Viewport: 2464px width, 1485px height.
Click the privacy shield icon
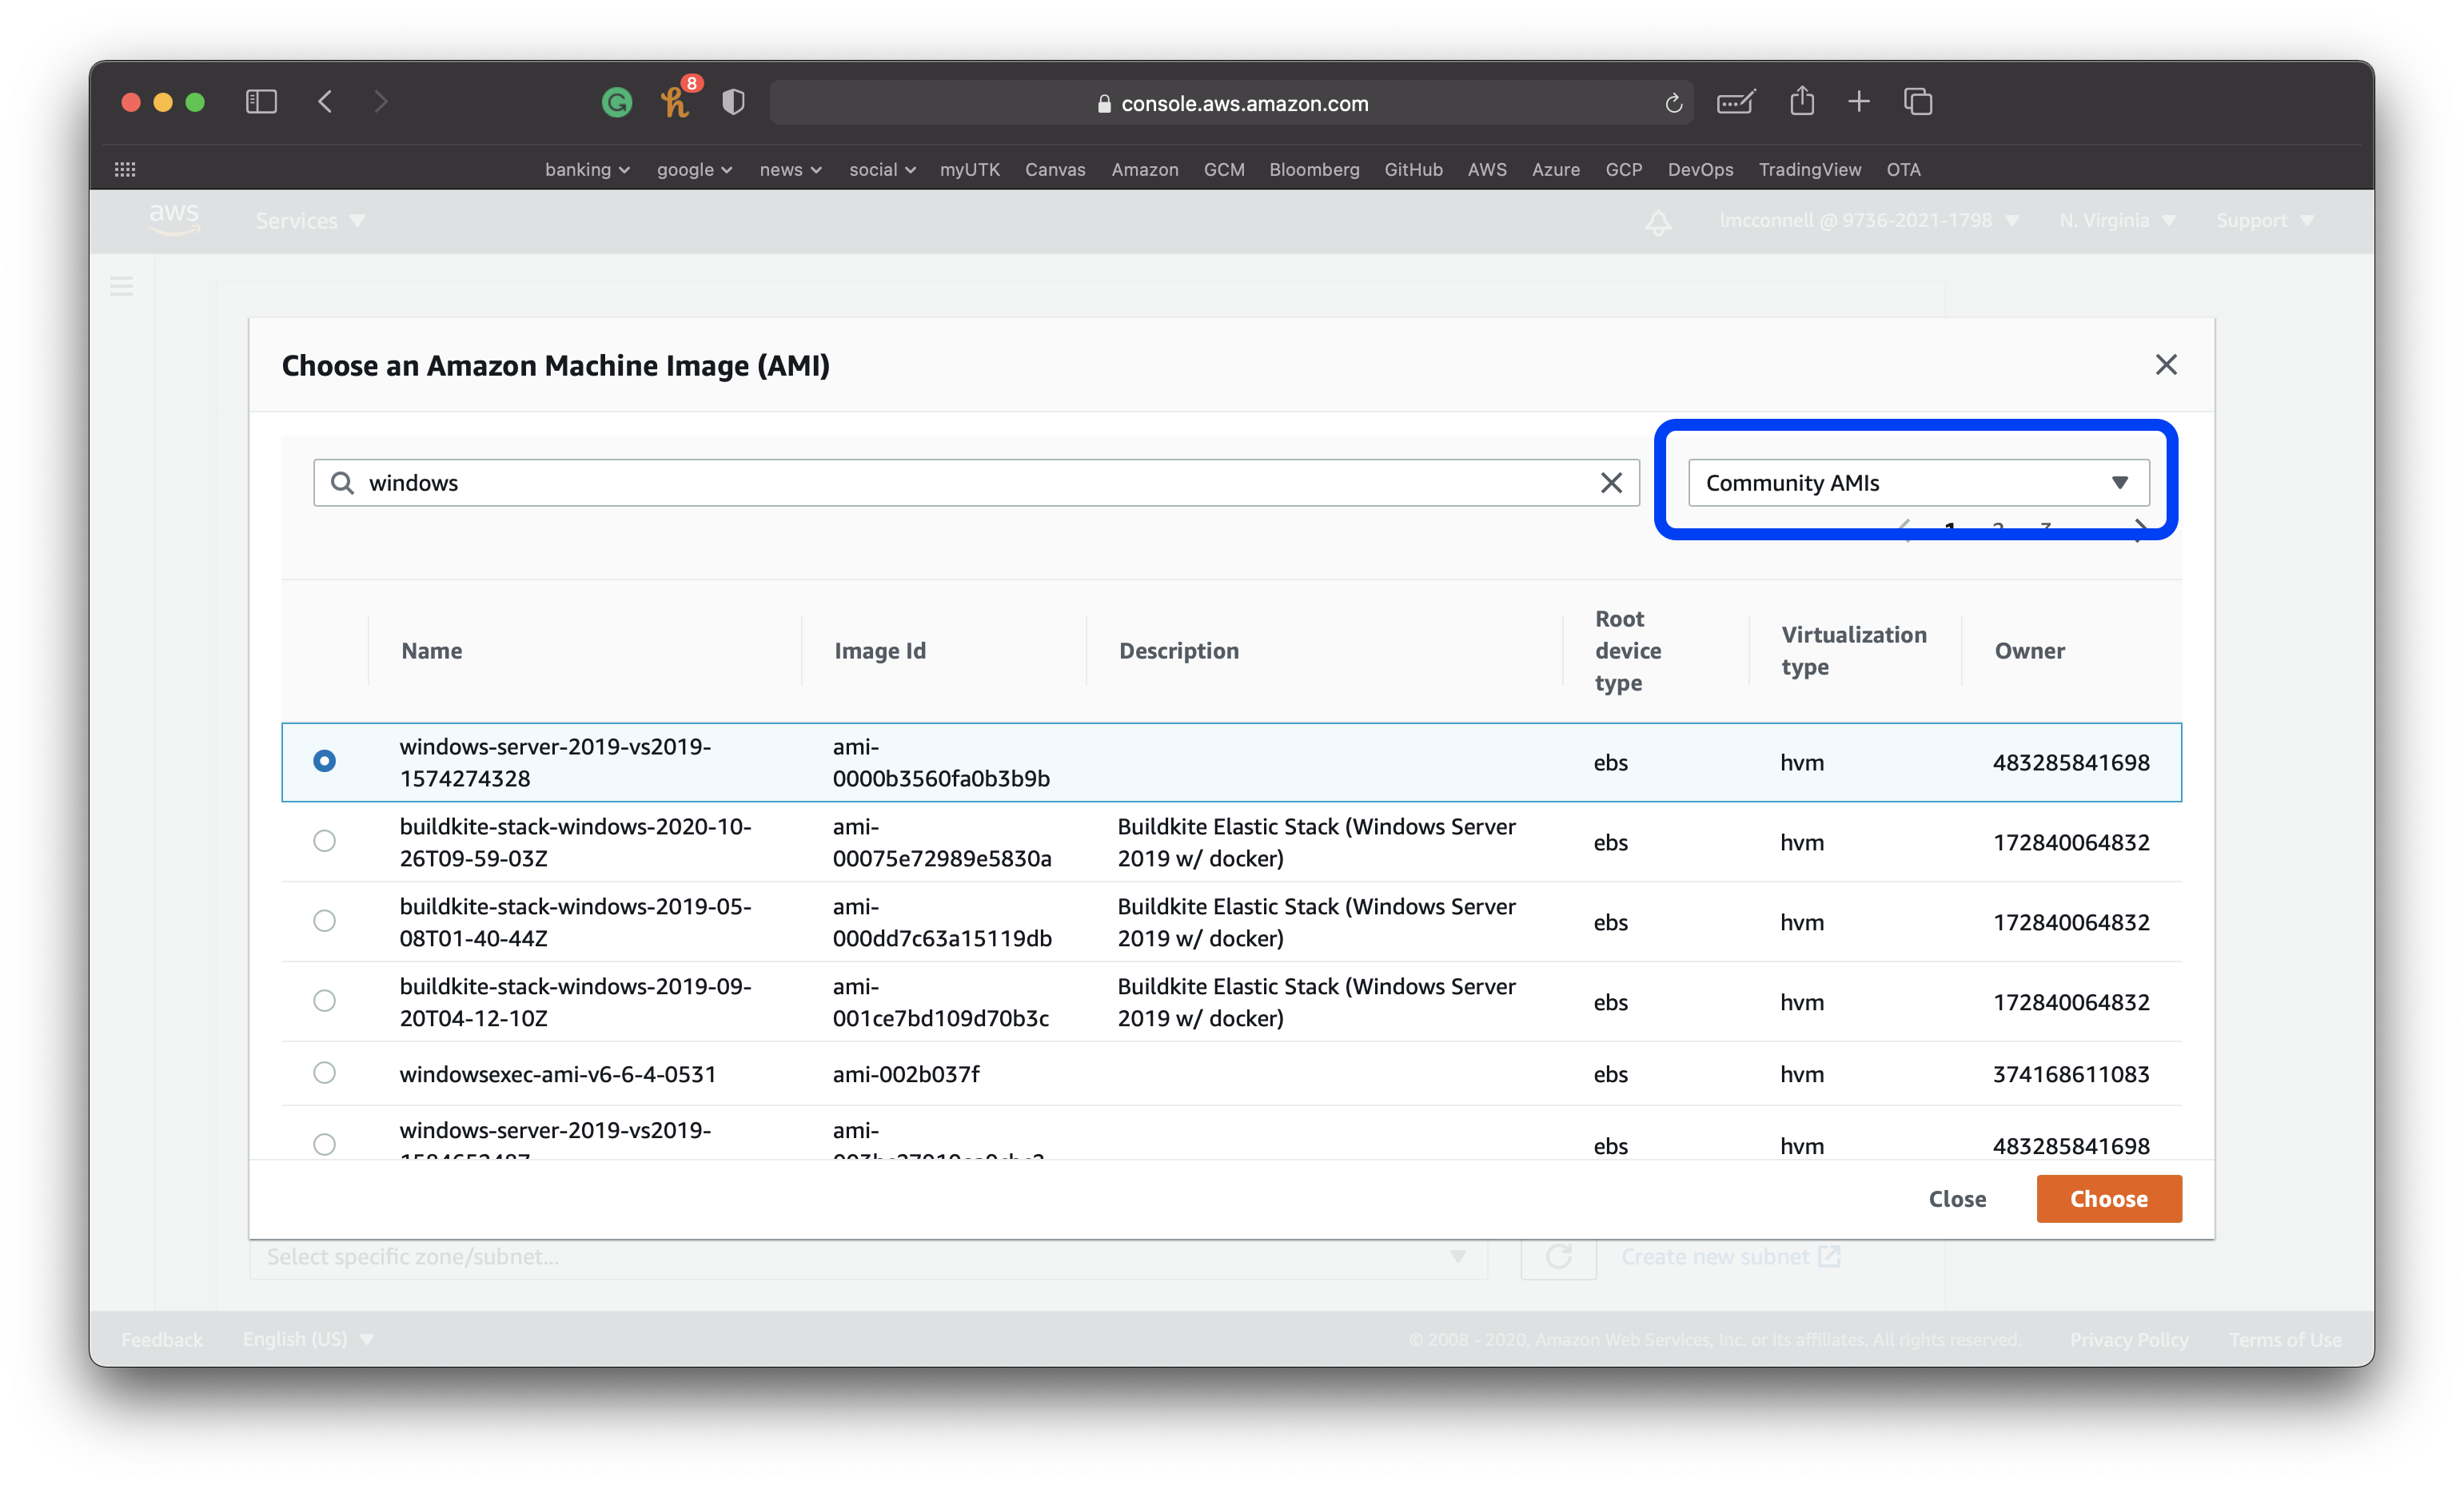(733, 102)
